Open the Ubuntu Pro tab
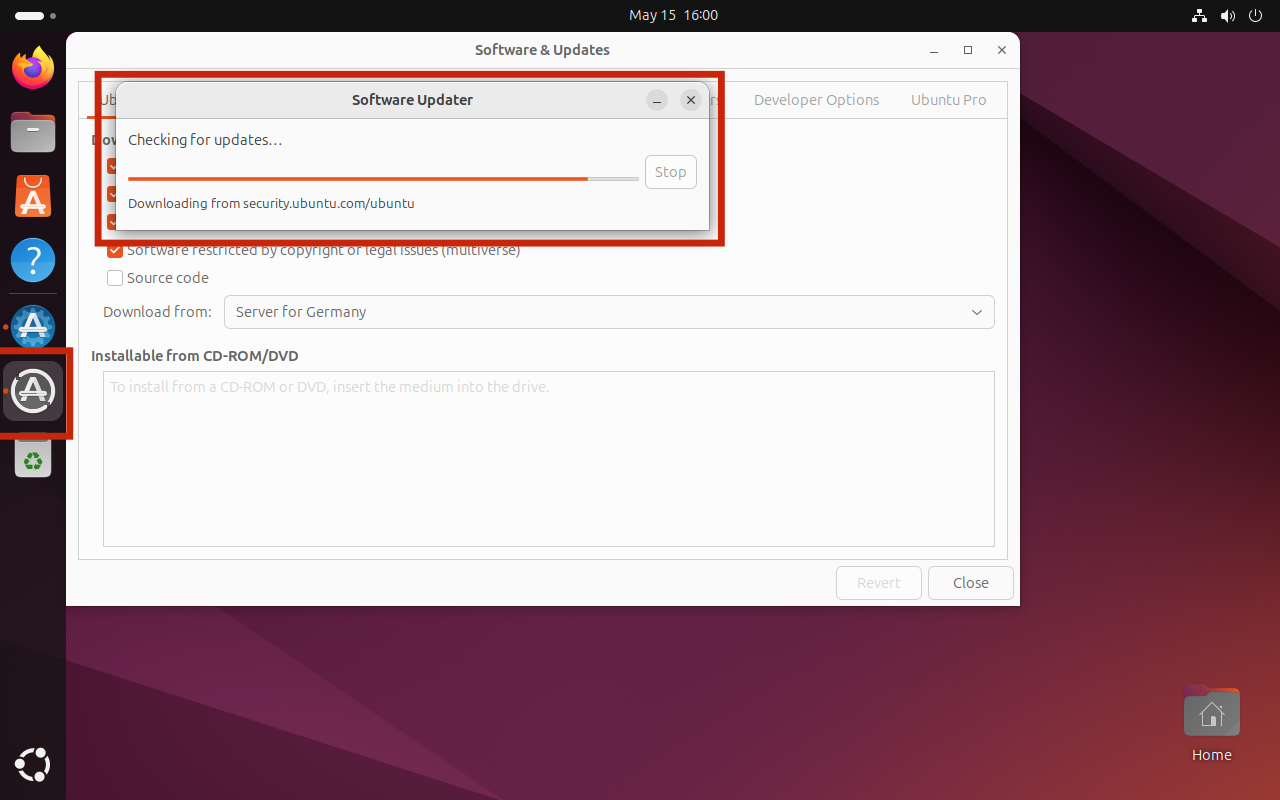 point(948,100)
